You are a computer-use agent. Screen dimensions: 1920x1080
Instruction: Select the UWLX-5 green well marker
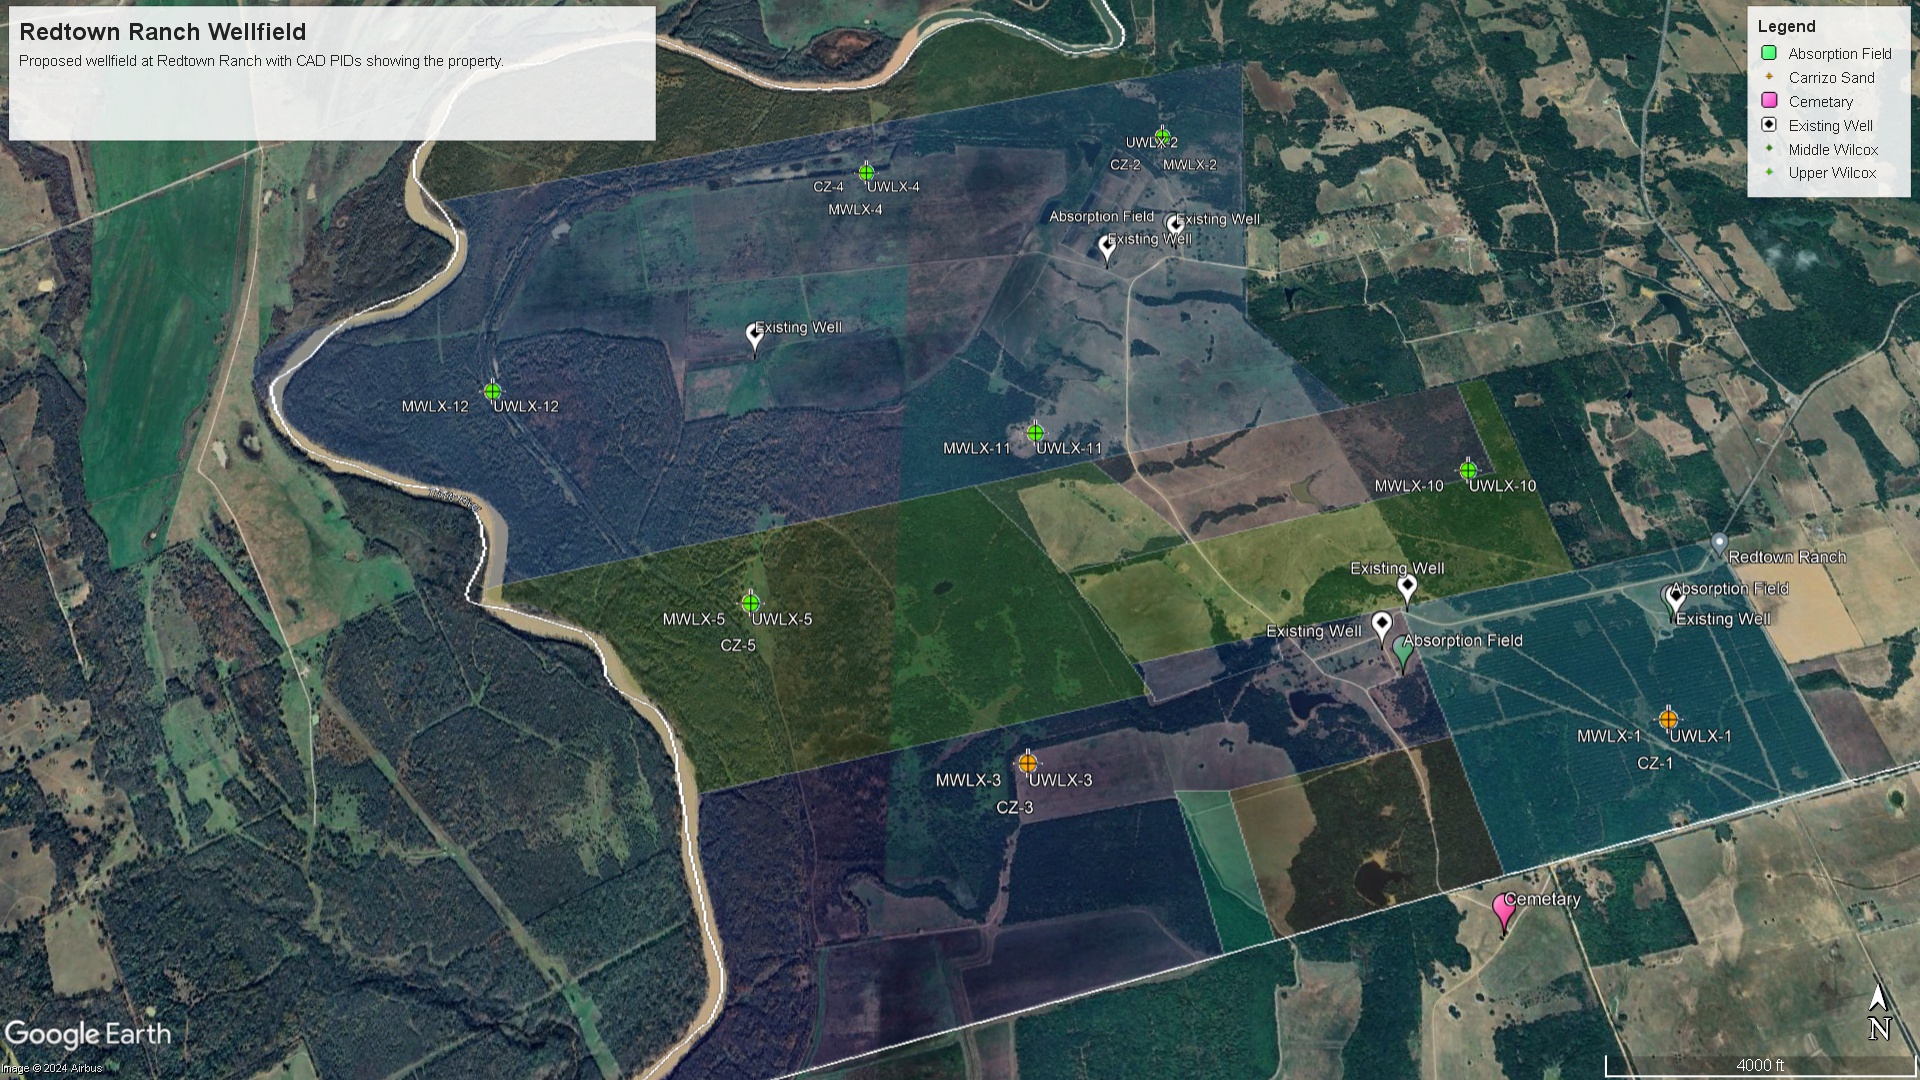tap(750, 603)
